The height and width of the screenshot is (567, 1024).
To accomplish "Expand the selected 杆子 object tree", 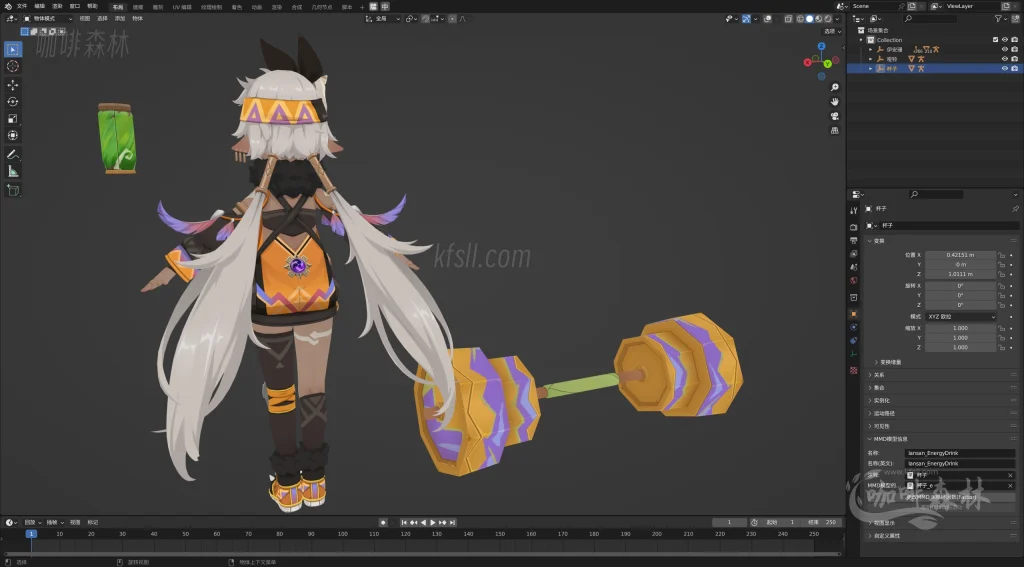I will click(x=871, y=69).
